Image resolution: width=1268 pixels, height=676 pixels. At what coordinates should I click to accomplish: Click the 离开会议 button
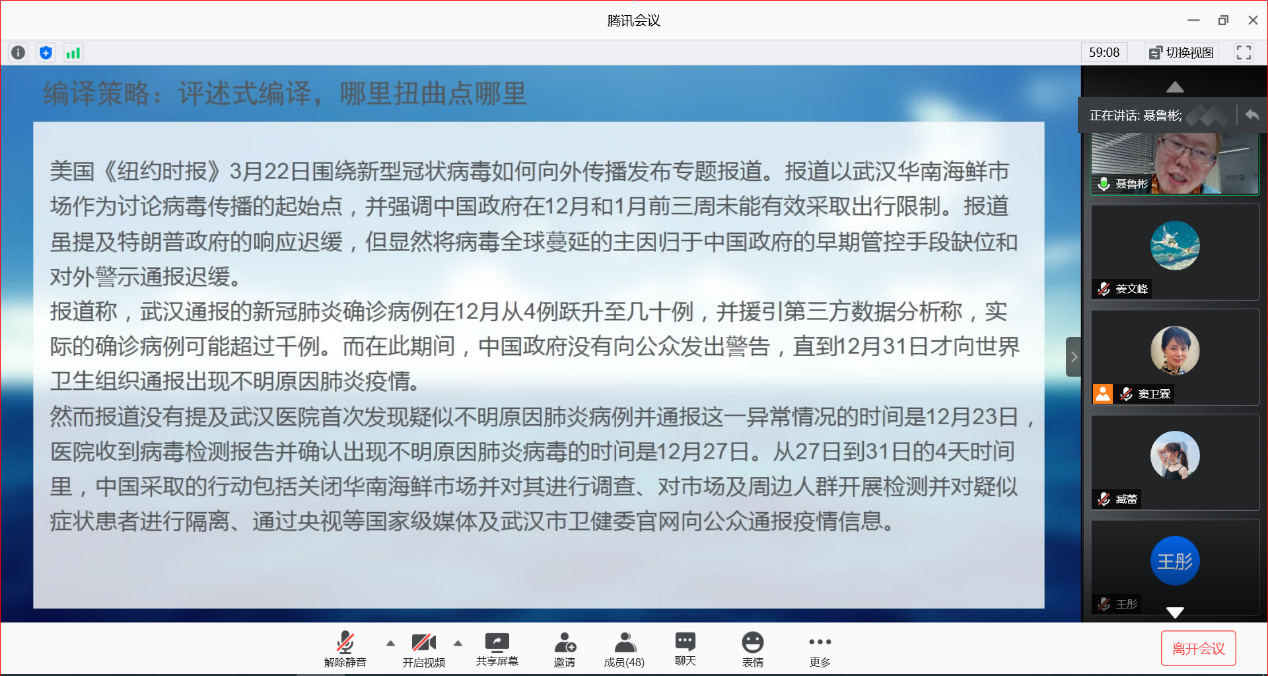tap(1198, 648)
